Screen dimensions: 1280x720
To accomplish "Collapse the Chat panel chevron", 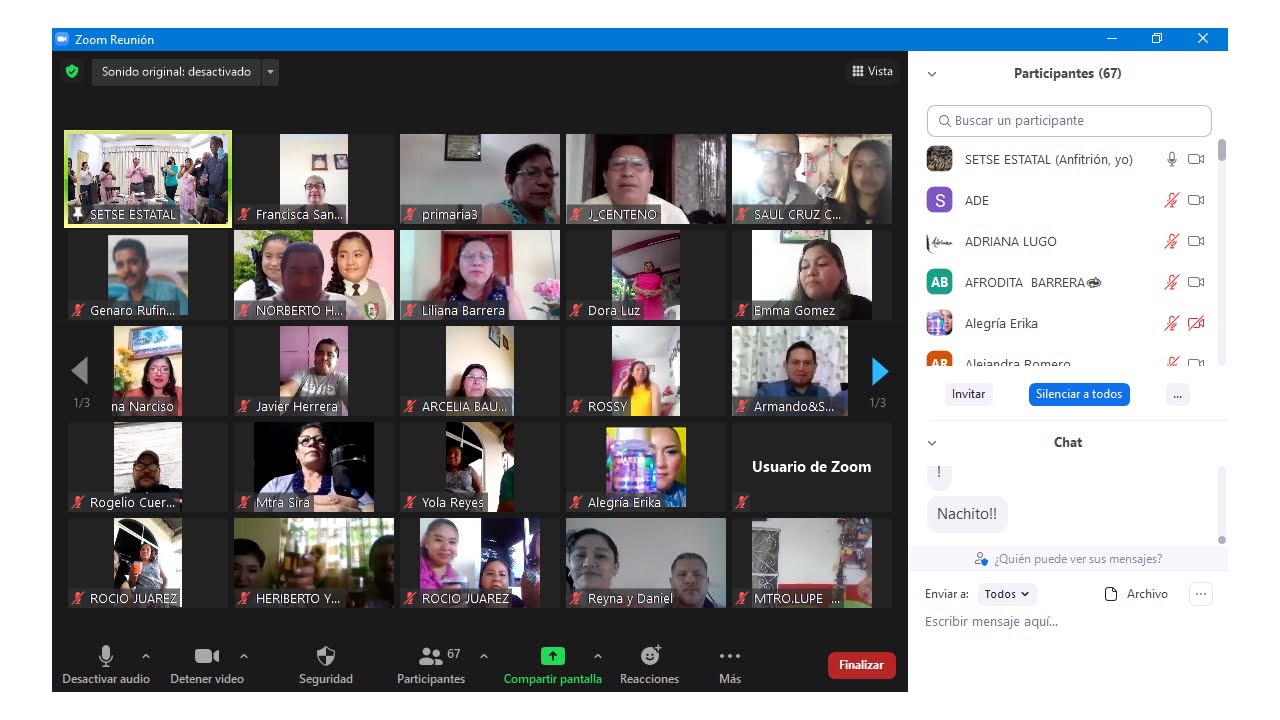I will coord(932,443).
